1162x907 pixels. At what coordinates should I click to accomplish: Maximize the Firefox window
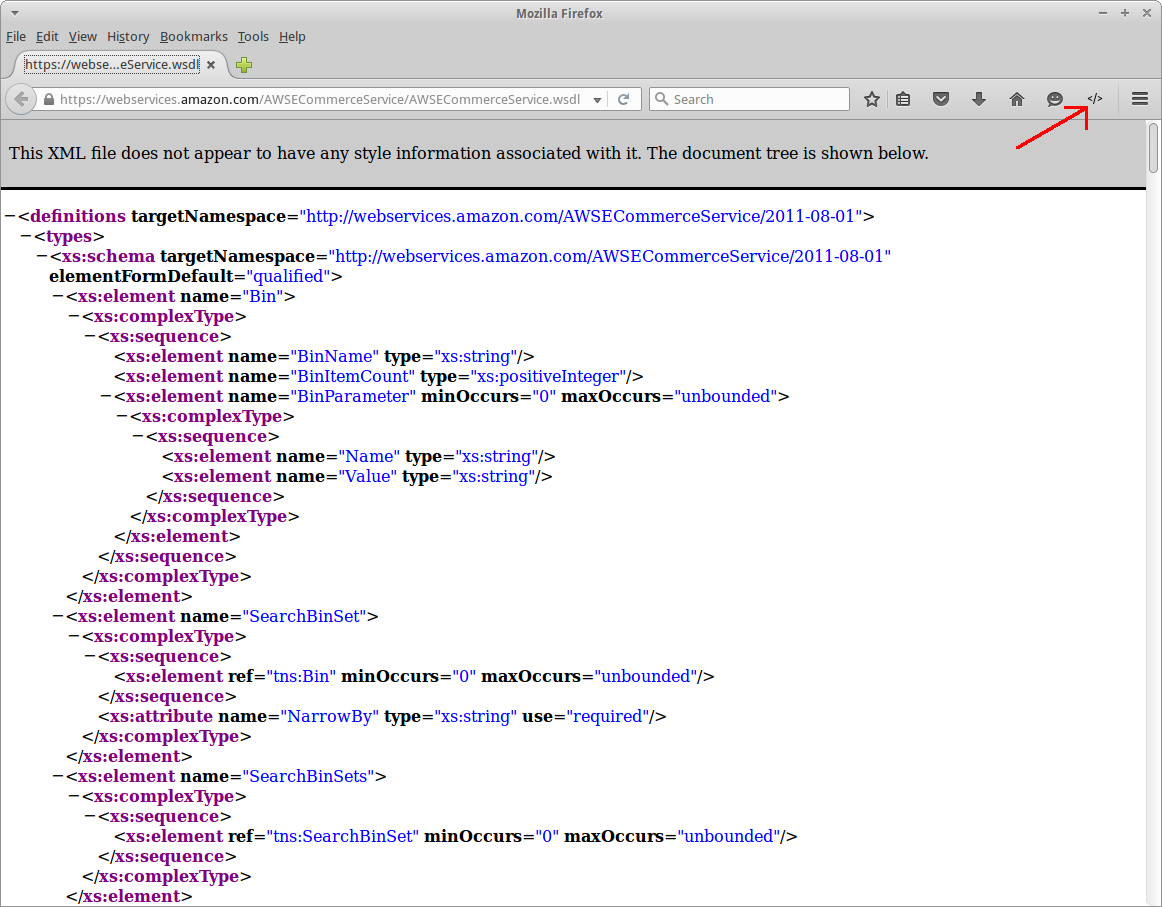[x=1125, y=13]
